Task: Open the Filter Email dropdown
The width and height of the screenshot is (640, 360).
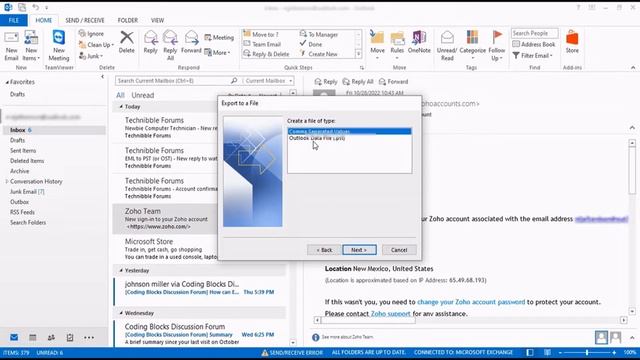Action: pos(533,56)
